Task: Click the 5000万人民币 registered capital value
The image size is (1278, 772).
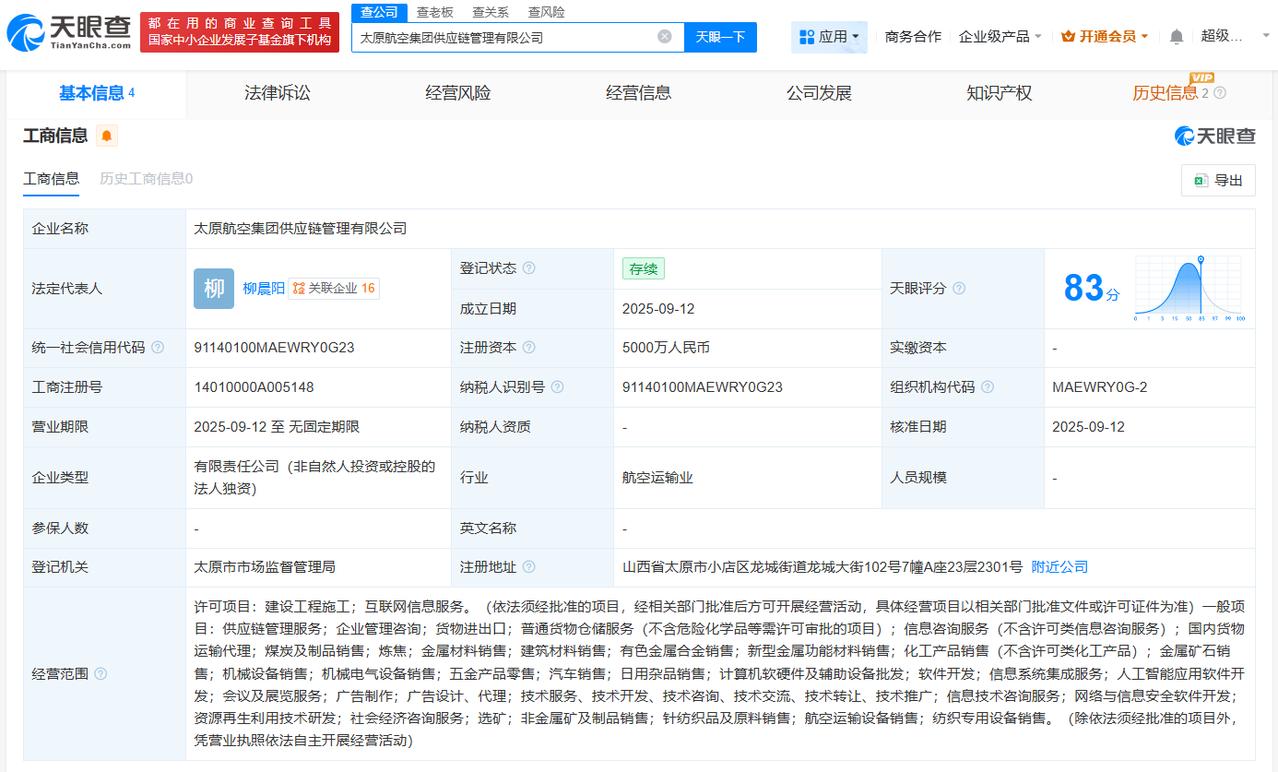Action: 667,348
